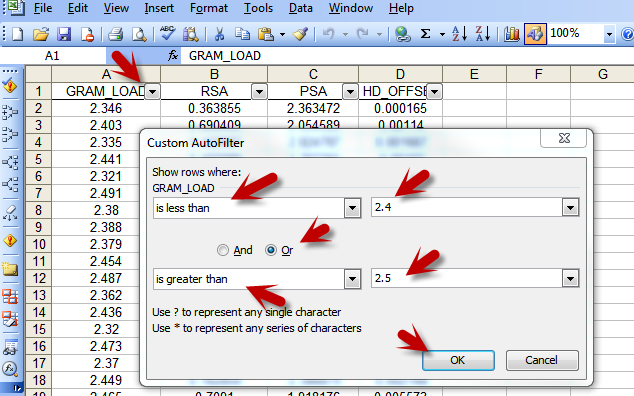Expand the 2.5 value dropdown arrow
This screenshot has height=396, width=634.
click(x=571, y=279)
